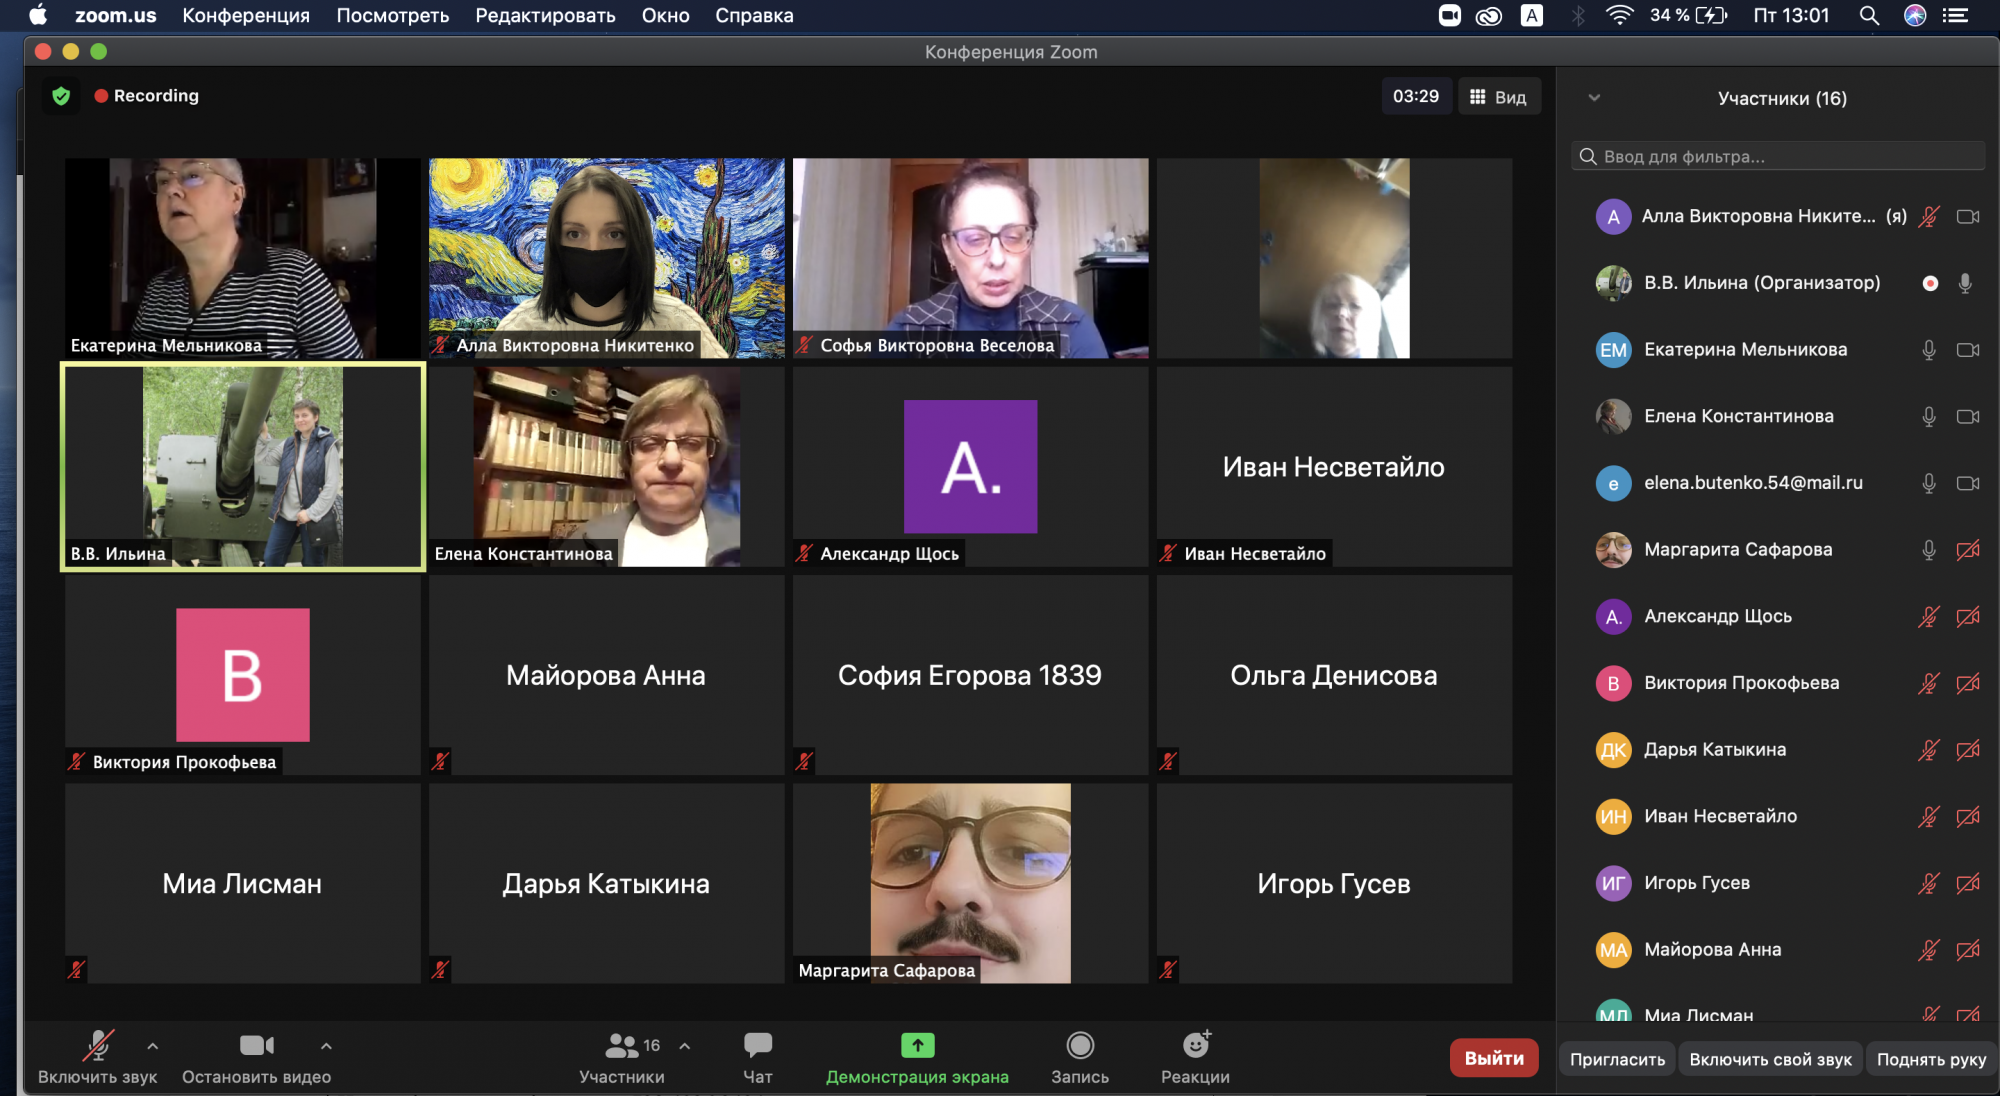Click camera icon for Екатерина Мельникова in list

click(1968, 350)
